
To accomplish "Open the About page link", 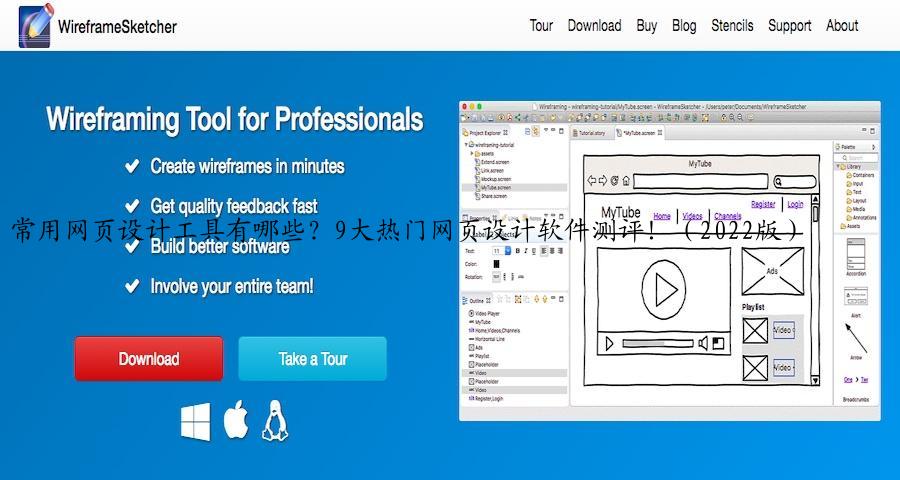I will (x=842, y=26).
